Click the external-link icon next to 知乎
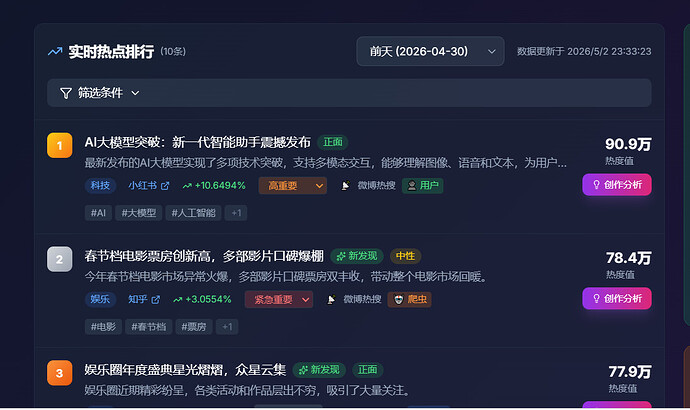This screenshot has height=410, width=690. click(156, 300)
